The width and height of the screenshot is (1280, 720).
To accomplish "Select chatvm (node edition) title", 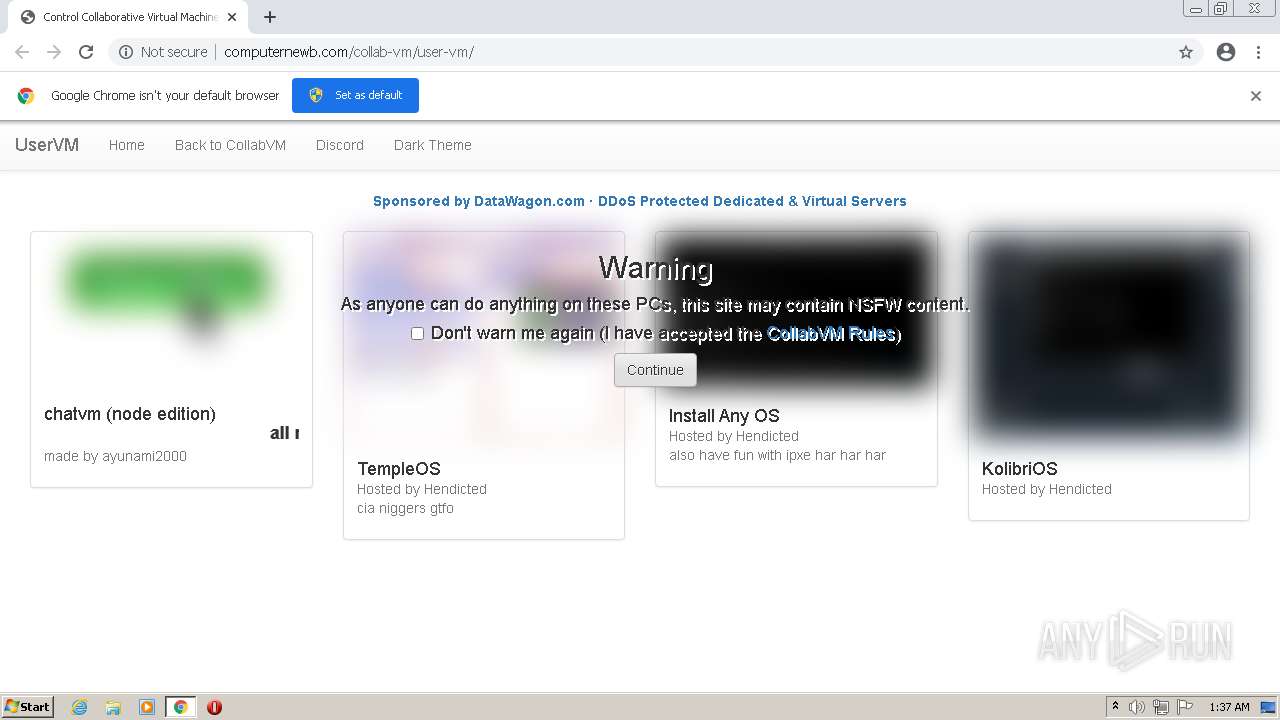I will tap(130, 414).
